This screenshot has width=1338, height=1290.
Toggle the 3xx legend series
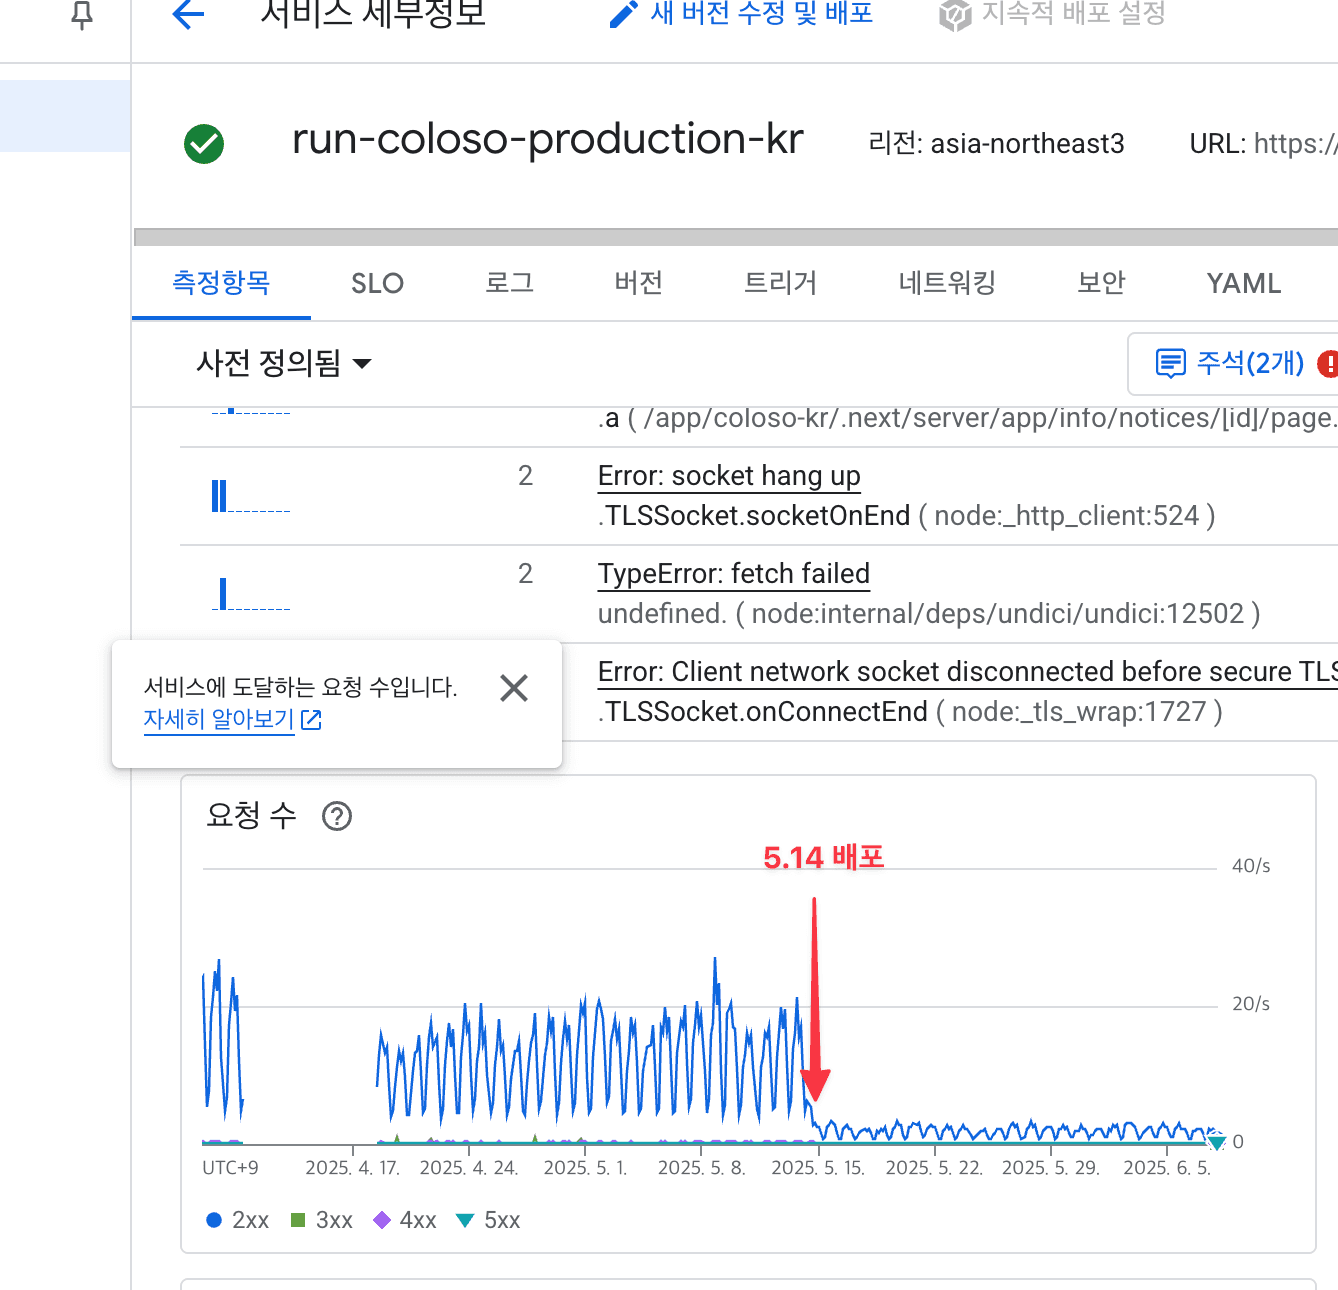click(x=321, y=1220)
